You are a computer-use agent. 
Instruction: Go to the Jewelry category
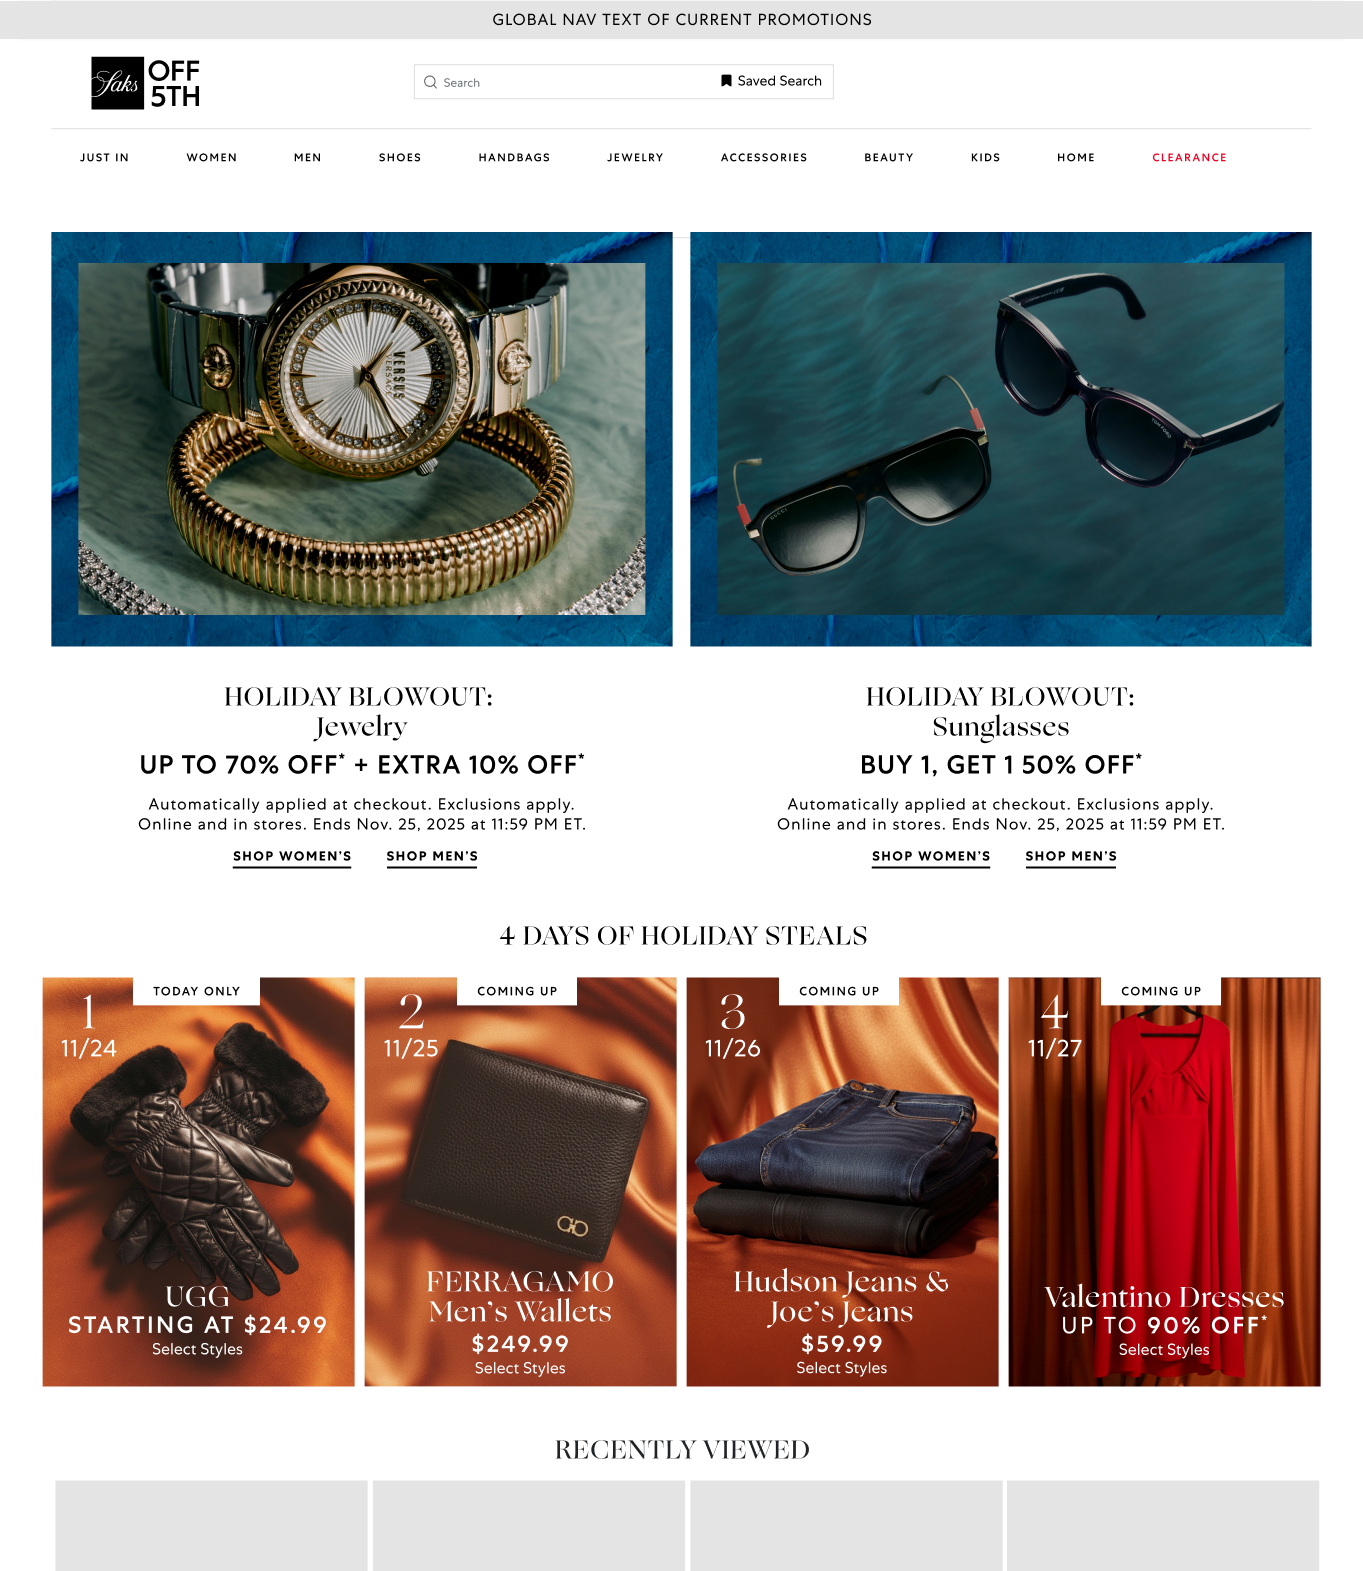click(635, 158)
